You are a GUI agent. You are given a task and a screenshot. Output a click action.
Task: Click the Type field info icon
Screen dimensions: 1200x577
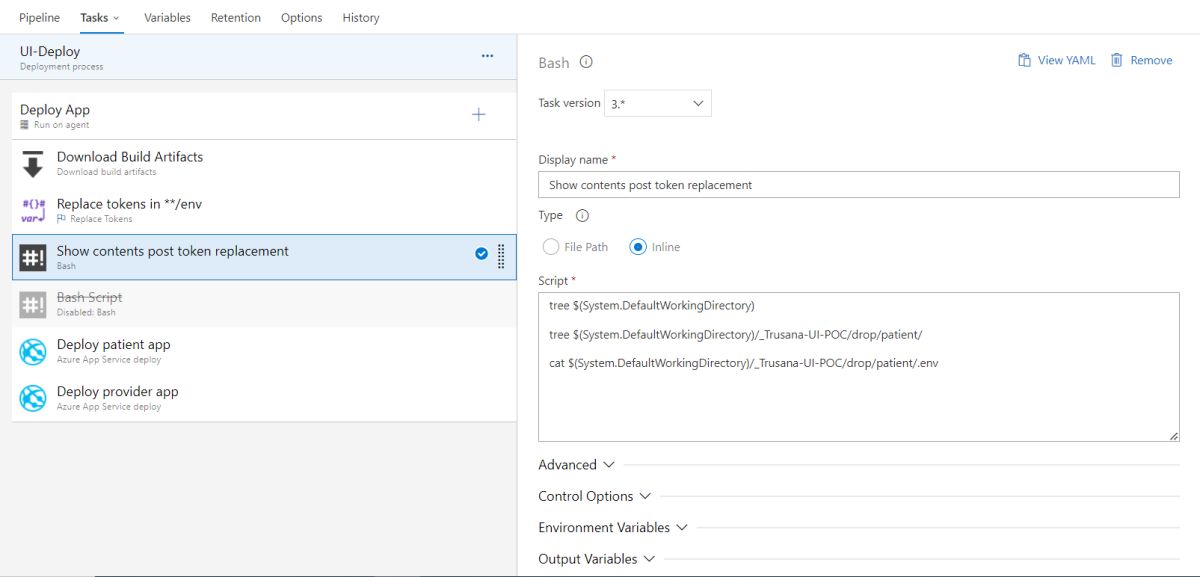(x=583, y=215)
